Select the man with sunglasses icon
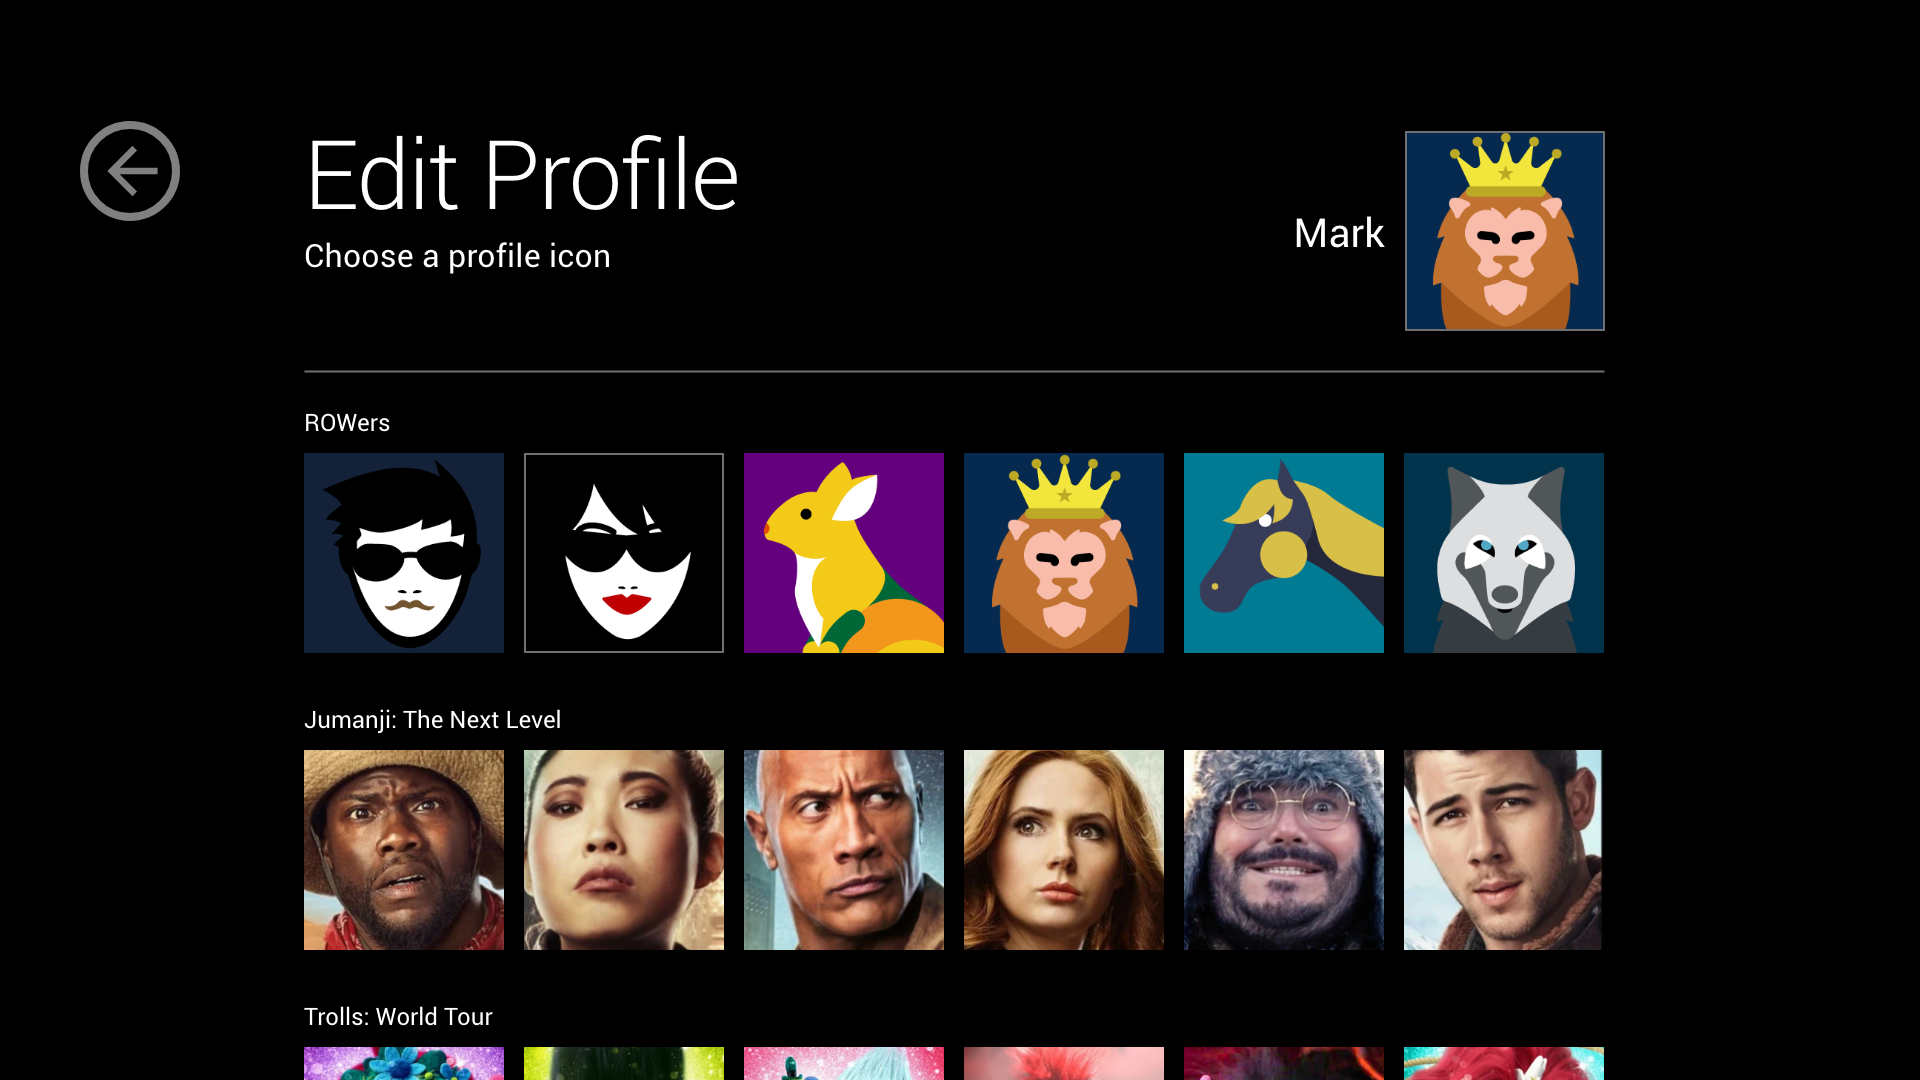 point(404,553)
